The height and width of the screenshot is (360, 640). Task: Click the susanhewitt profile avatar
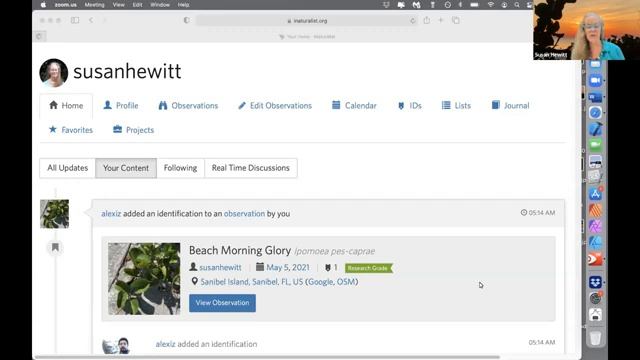[x=53, y=73]
